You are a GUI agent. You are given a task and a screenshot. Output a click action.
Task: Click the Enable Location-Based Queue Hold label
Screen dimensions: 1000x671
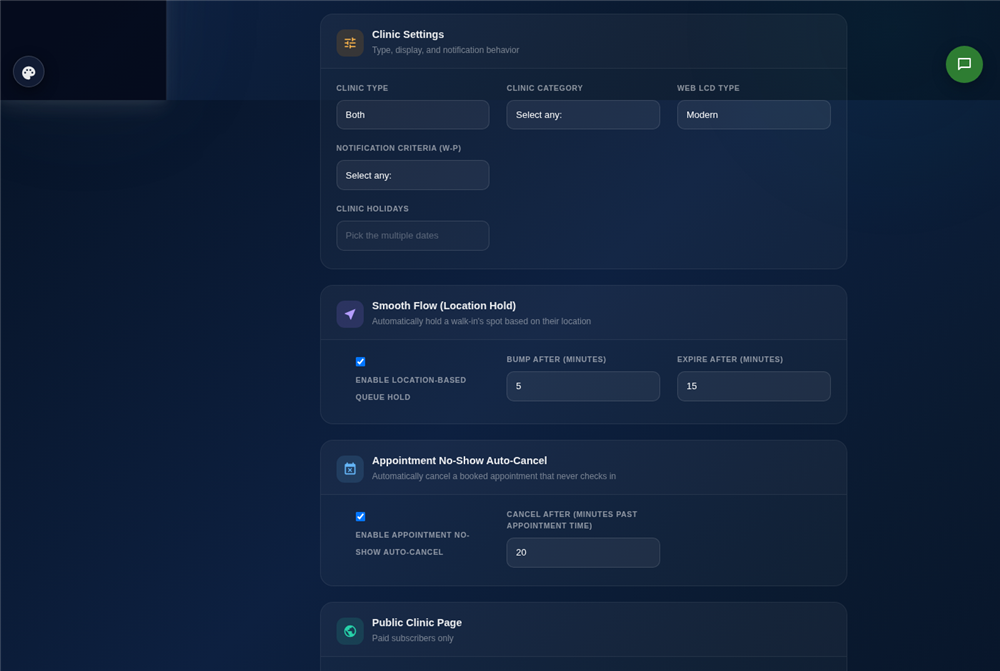coord(411,389)
